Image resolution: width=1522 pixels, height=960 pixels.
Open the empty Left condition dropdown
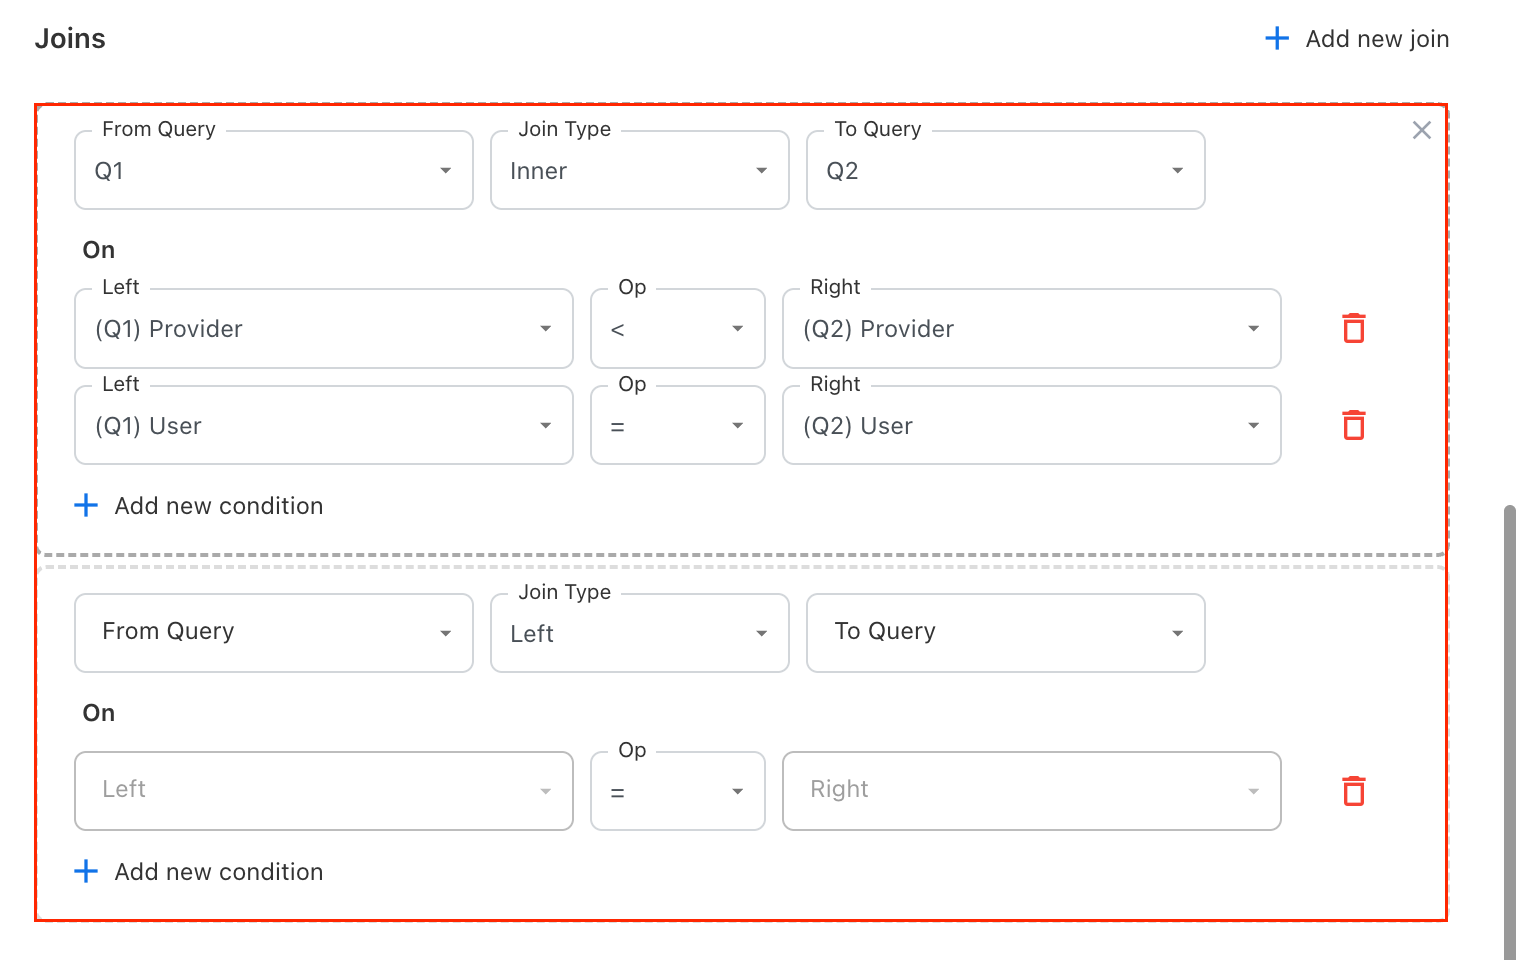point(324,791)
